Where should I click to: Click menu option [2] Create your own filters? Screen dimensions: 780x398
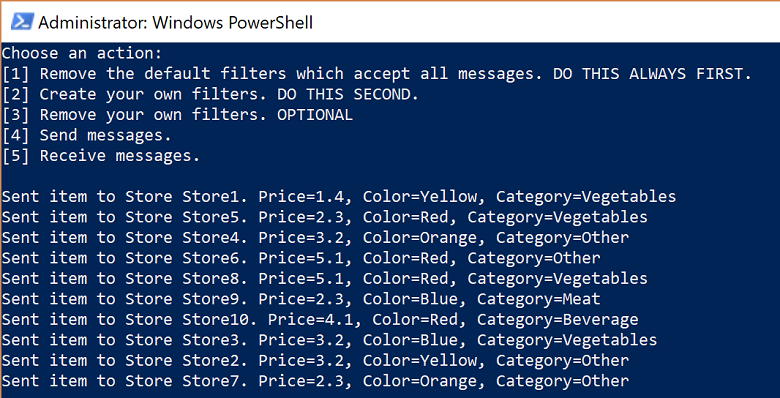[210, 95]
